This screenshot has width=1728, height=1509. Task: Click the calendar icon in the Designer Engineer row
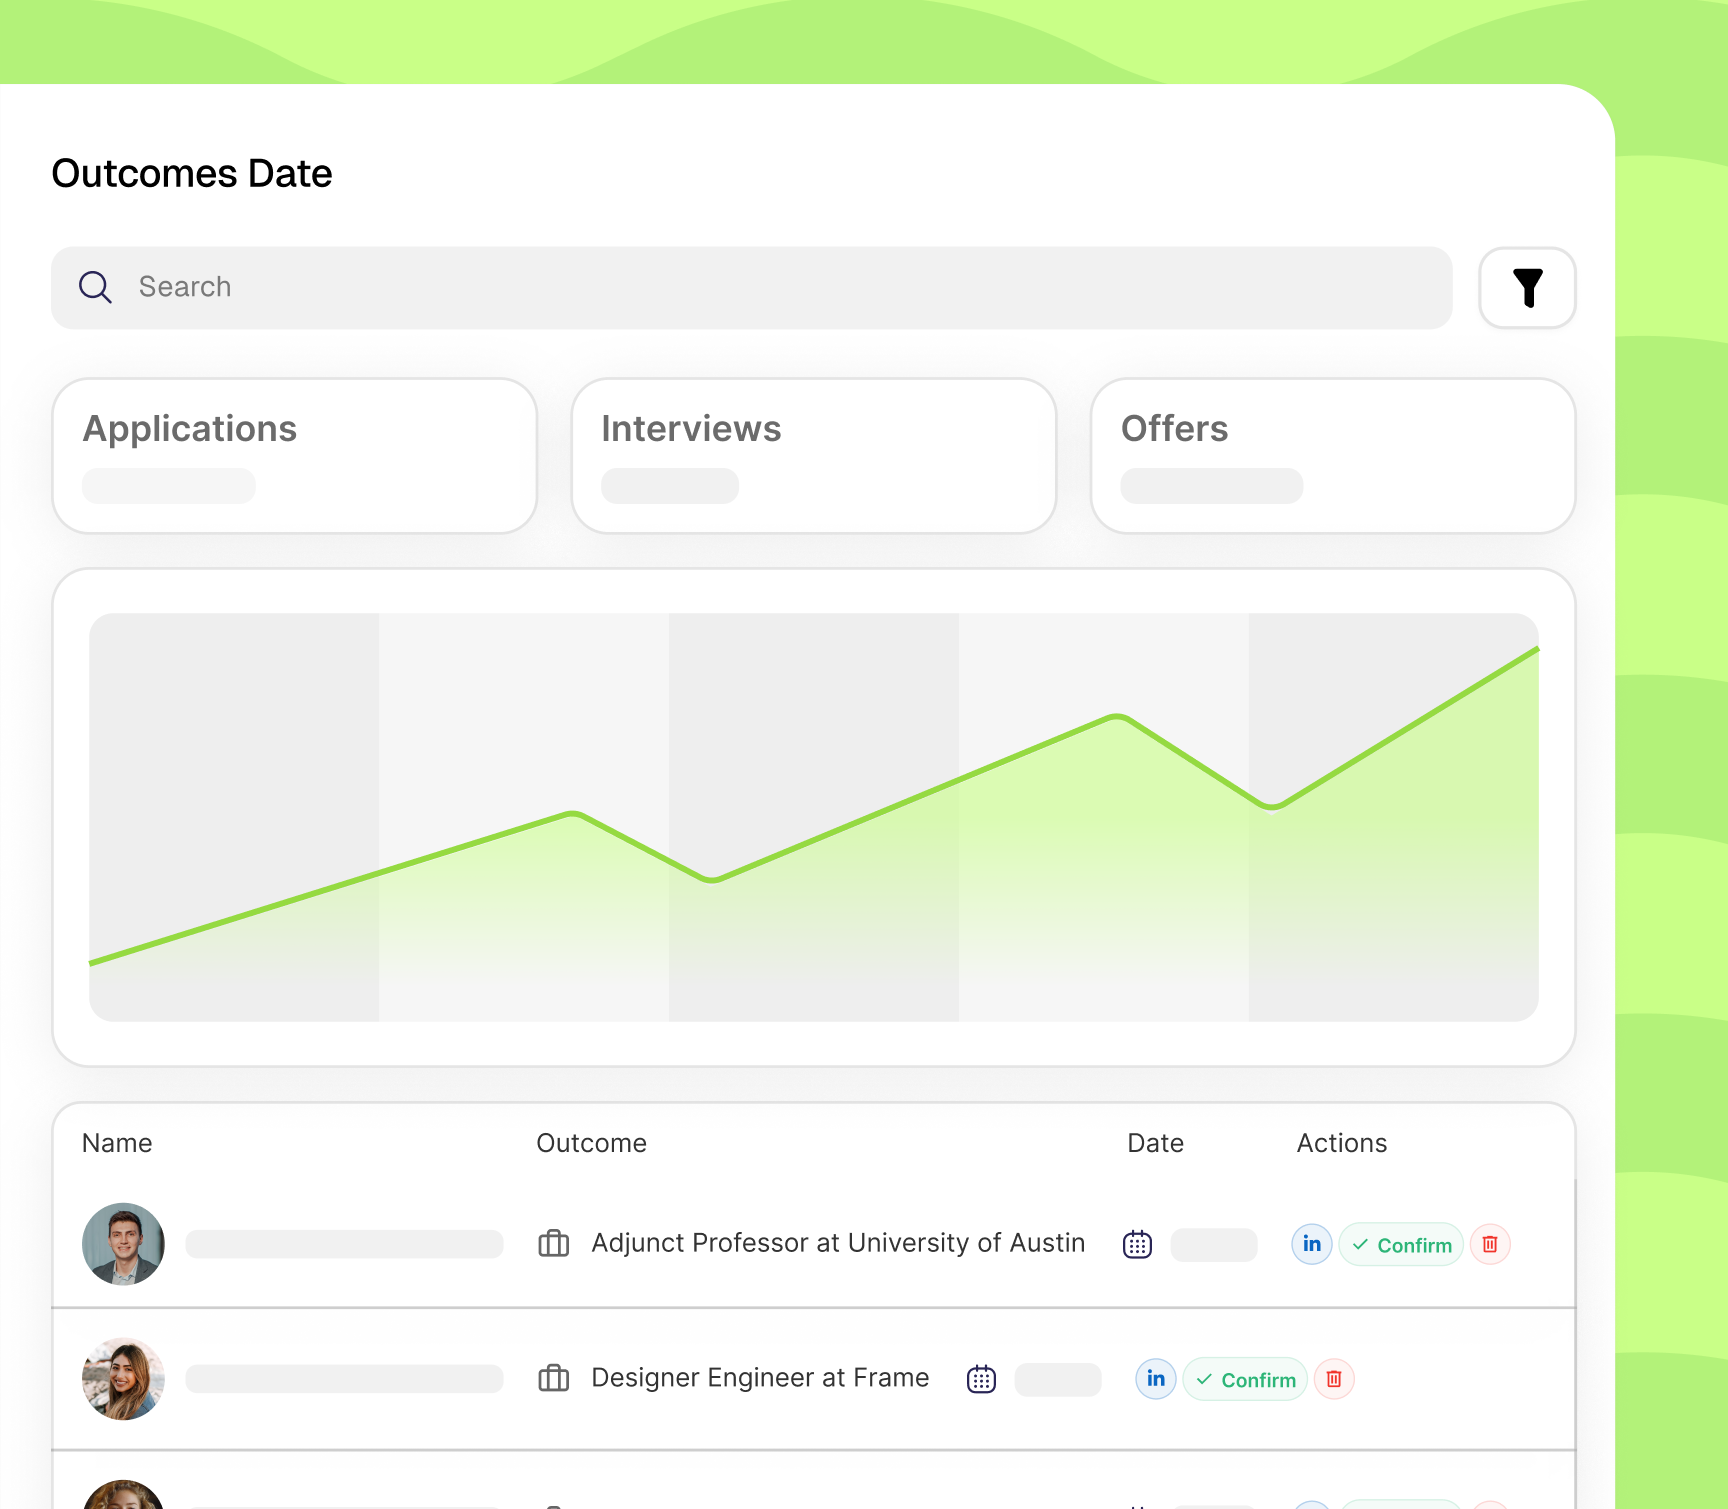(x=980, y=1379)
